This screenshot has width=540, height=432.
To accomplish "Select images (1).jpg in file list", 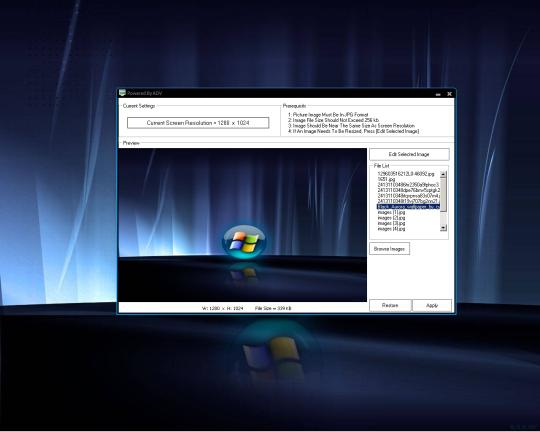I will click(391, 212).
